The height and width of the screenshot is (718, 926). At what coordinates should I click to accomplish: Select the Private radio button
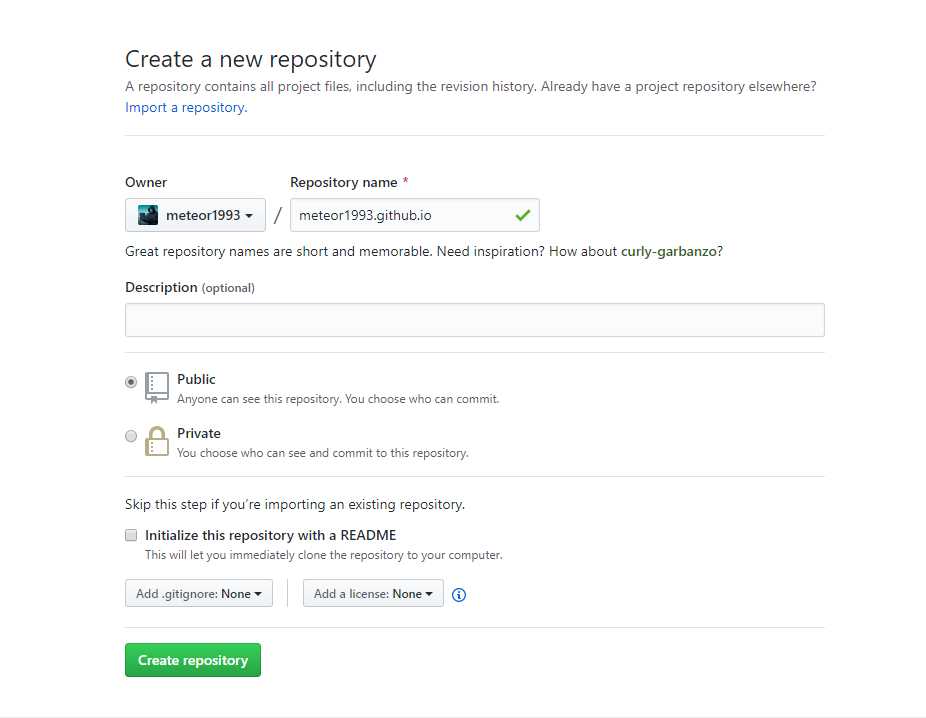[x=131, y=436]
